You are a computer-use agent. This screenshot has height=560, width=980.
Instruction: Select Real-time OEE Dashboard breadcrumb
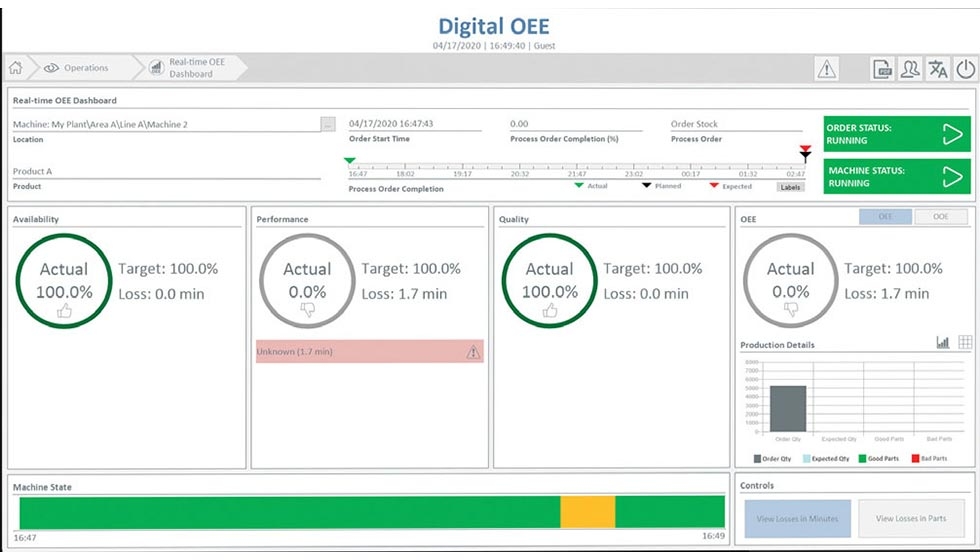(190, 68)
